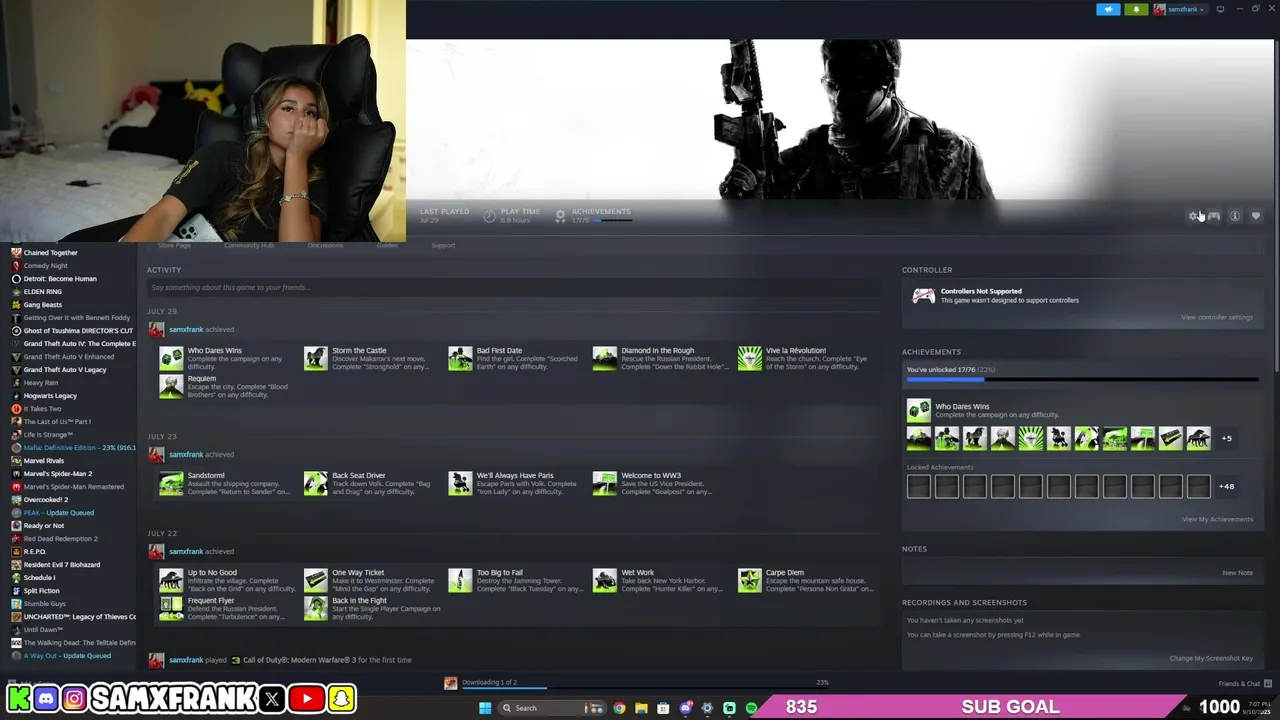Screen dimensions: 1280x720
Task: Click the Storm the Castle achievement icon
Action: point(316,358)
